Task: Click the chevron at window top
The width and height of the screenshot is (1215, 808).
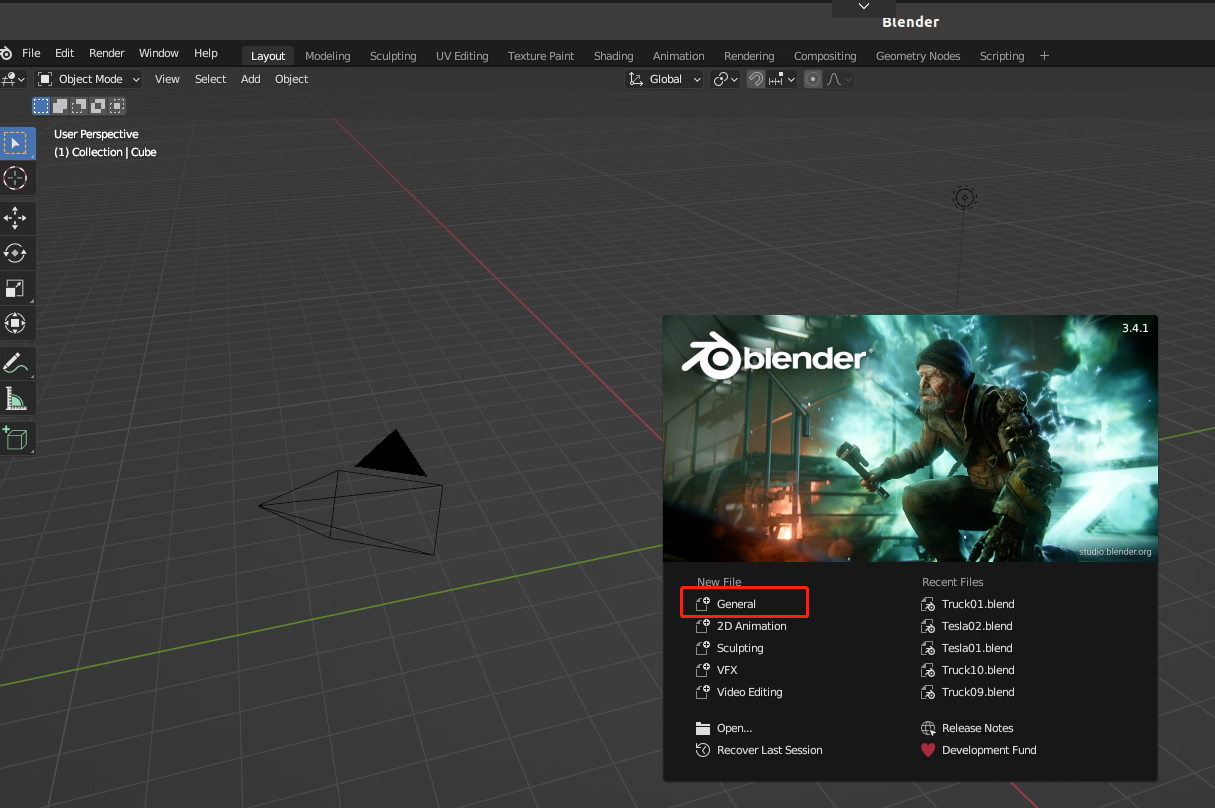Action: 864,6
